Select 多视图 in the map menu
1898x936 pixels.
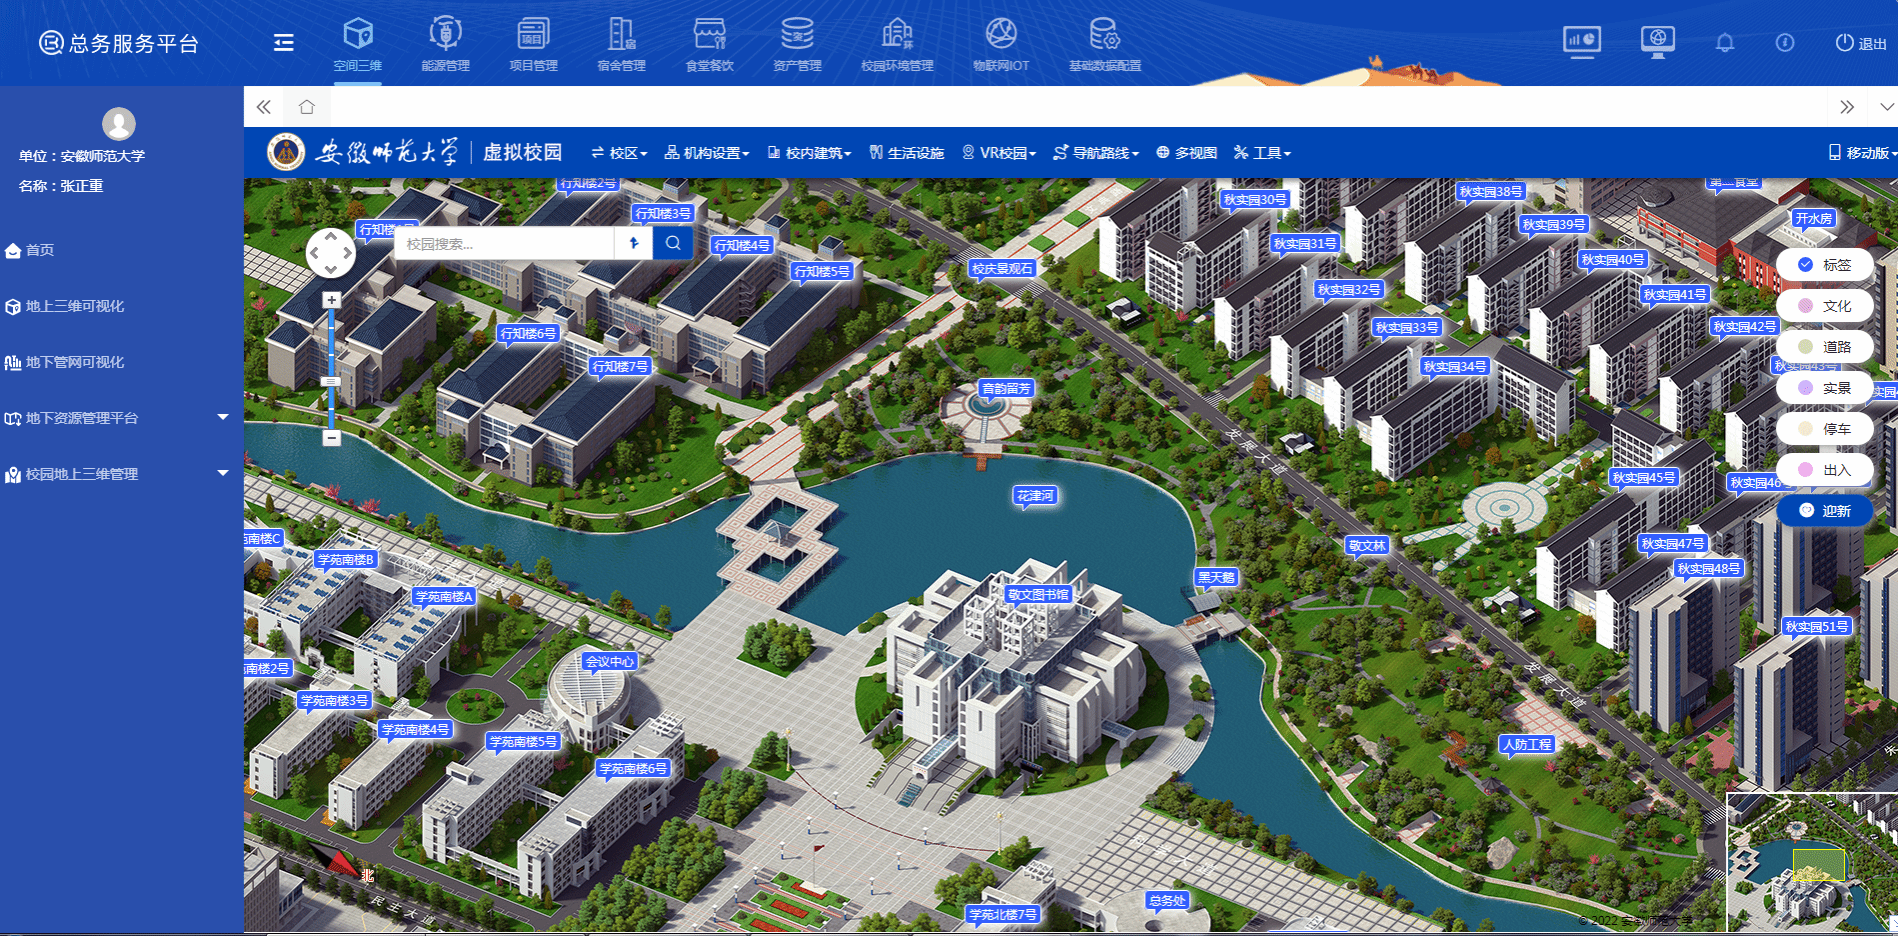pos(1187,153)
